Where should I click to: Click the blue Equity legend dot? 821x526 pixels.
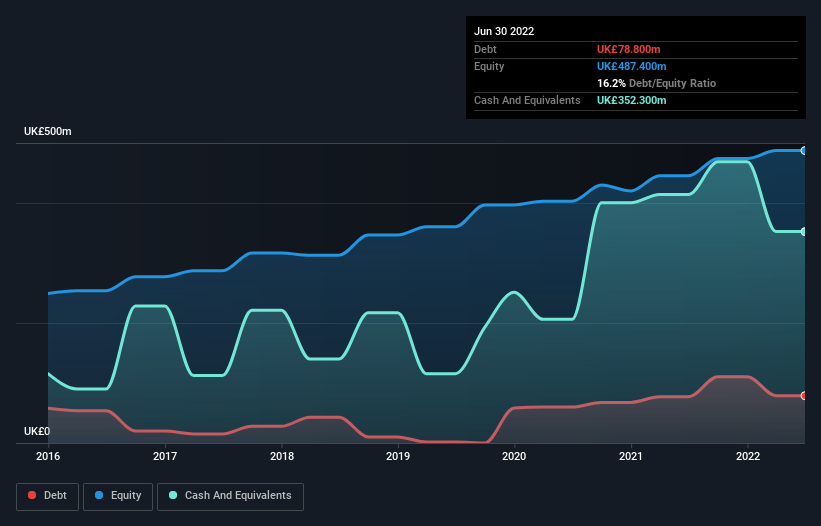coord(99,495)
